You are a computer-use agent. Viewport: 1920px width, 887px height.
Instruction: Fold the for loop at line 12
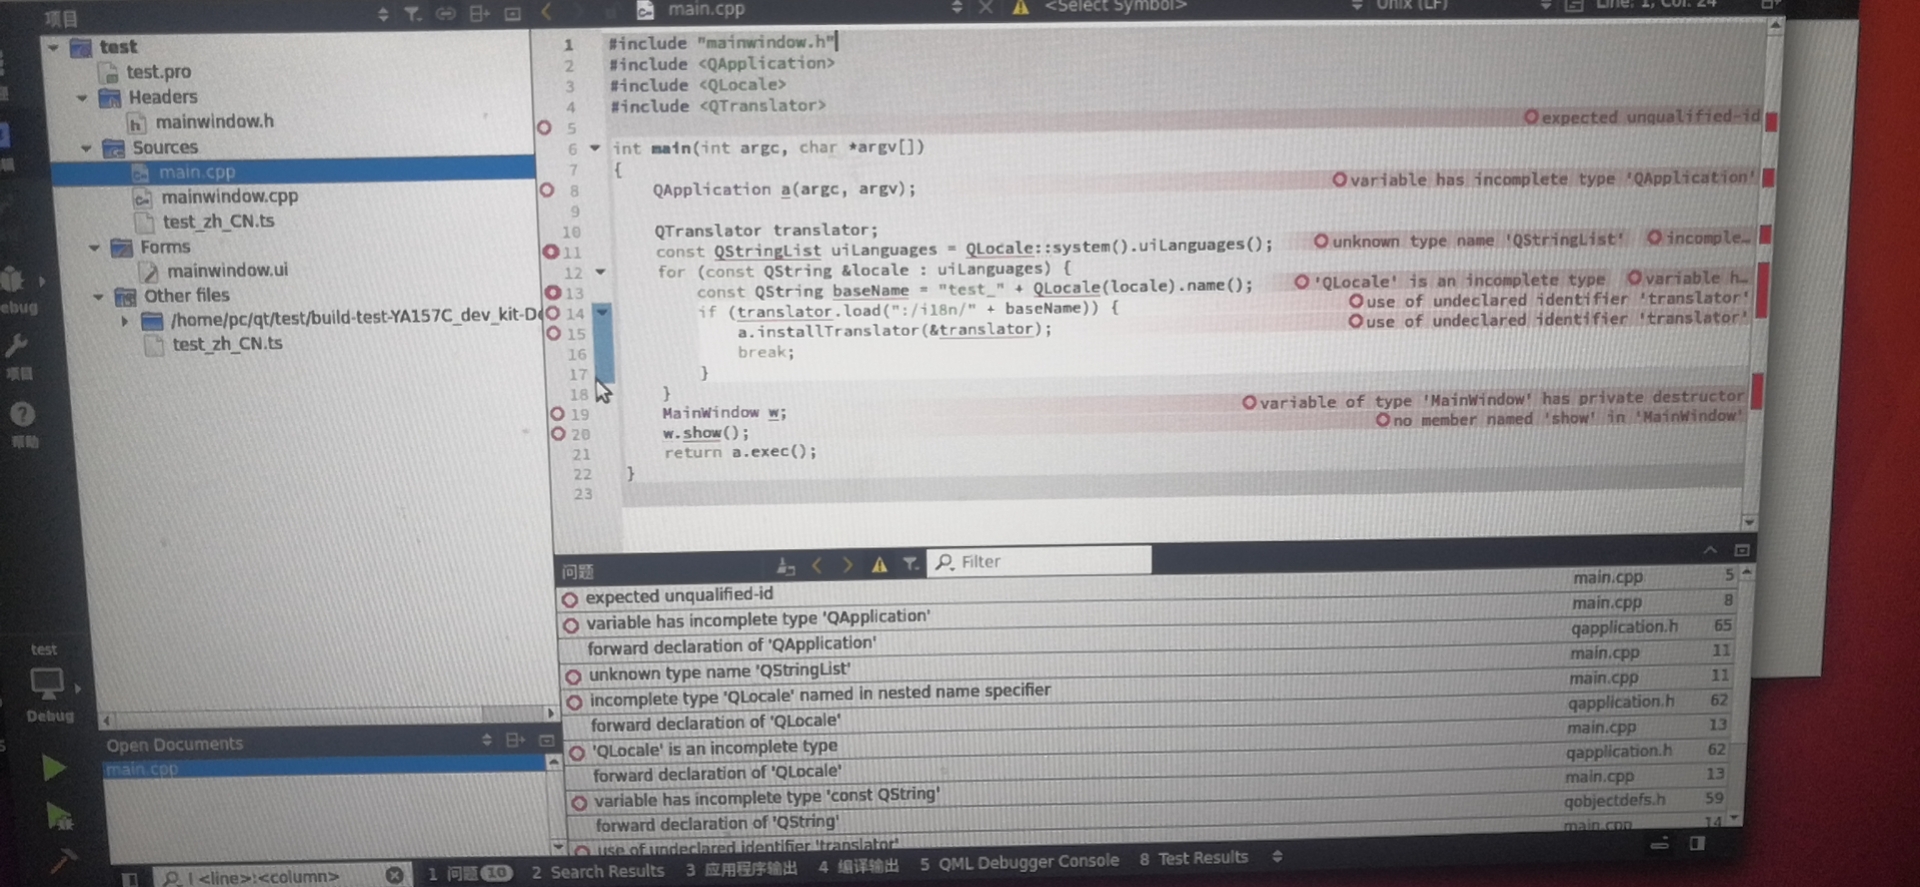600,271
